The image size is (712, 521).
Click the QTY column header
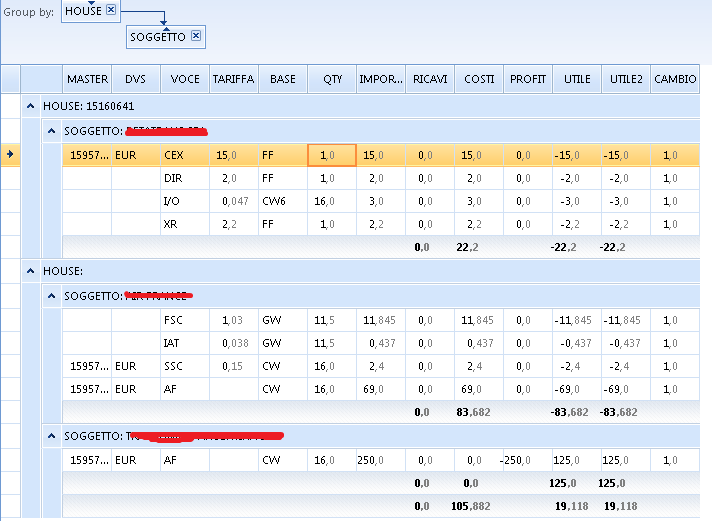point(332,79)
